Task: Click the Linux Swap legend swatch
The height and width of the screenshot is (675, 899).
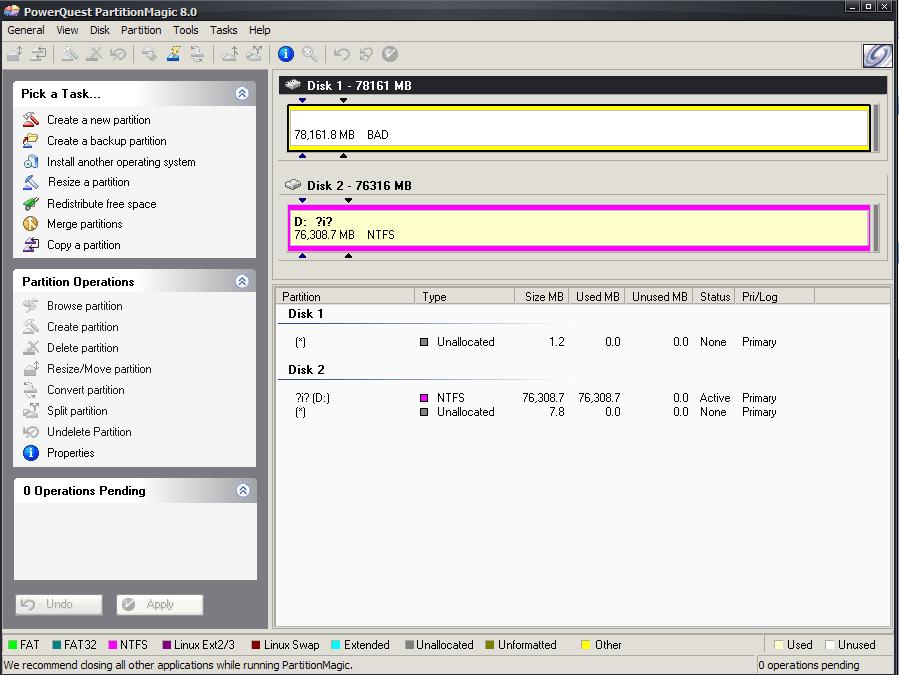Action: click(256, 645)
